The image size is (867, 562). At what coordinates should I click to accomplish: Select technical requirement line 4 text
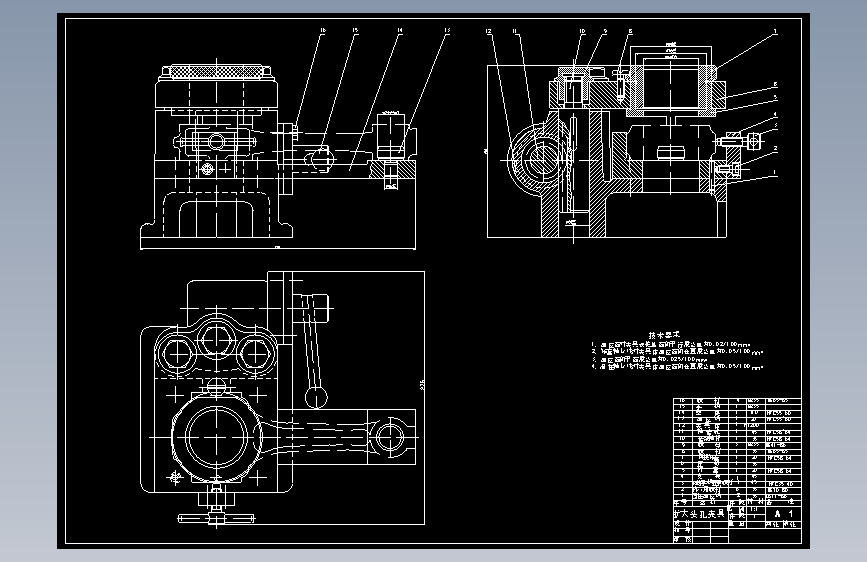[x=677, y=366]
